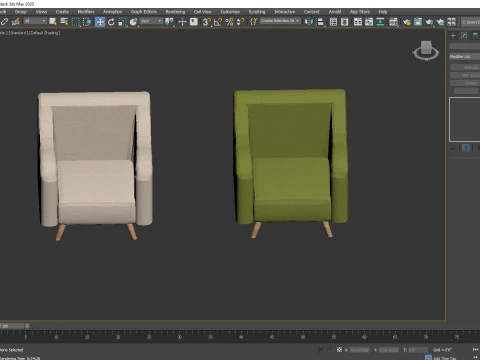Click the Default Shading viewport label
The image size is (480, 360).
(45, 33)
